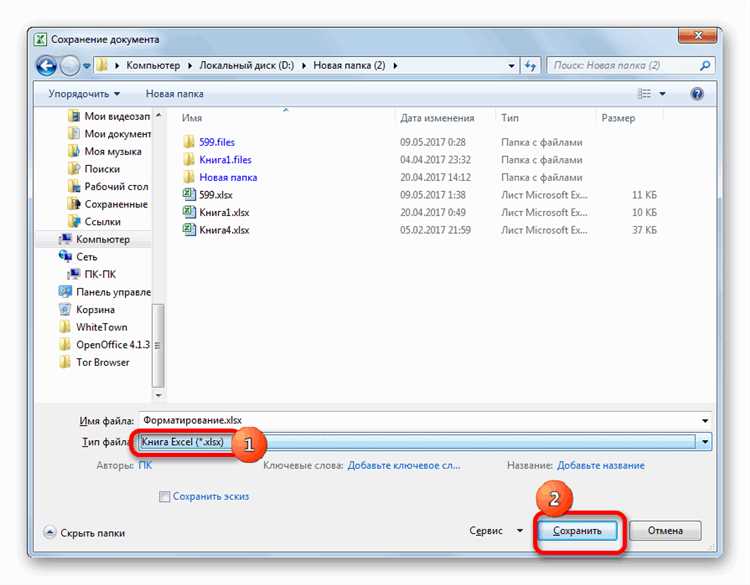The image size is (750, 585).
Task: Click Добавьте ключевое слово field
Action: [404, 465]
